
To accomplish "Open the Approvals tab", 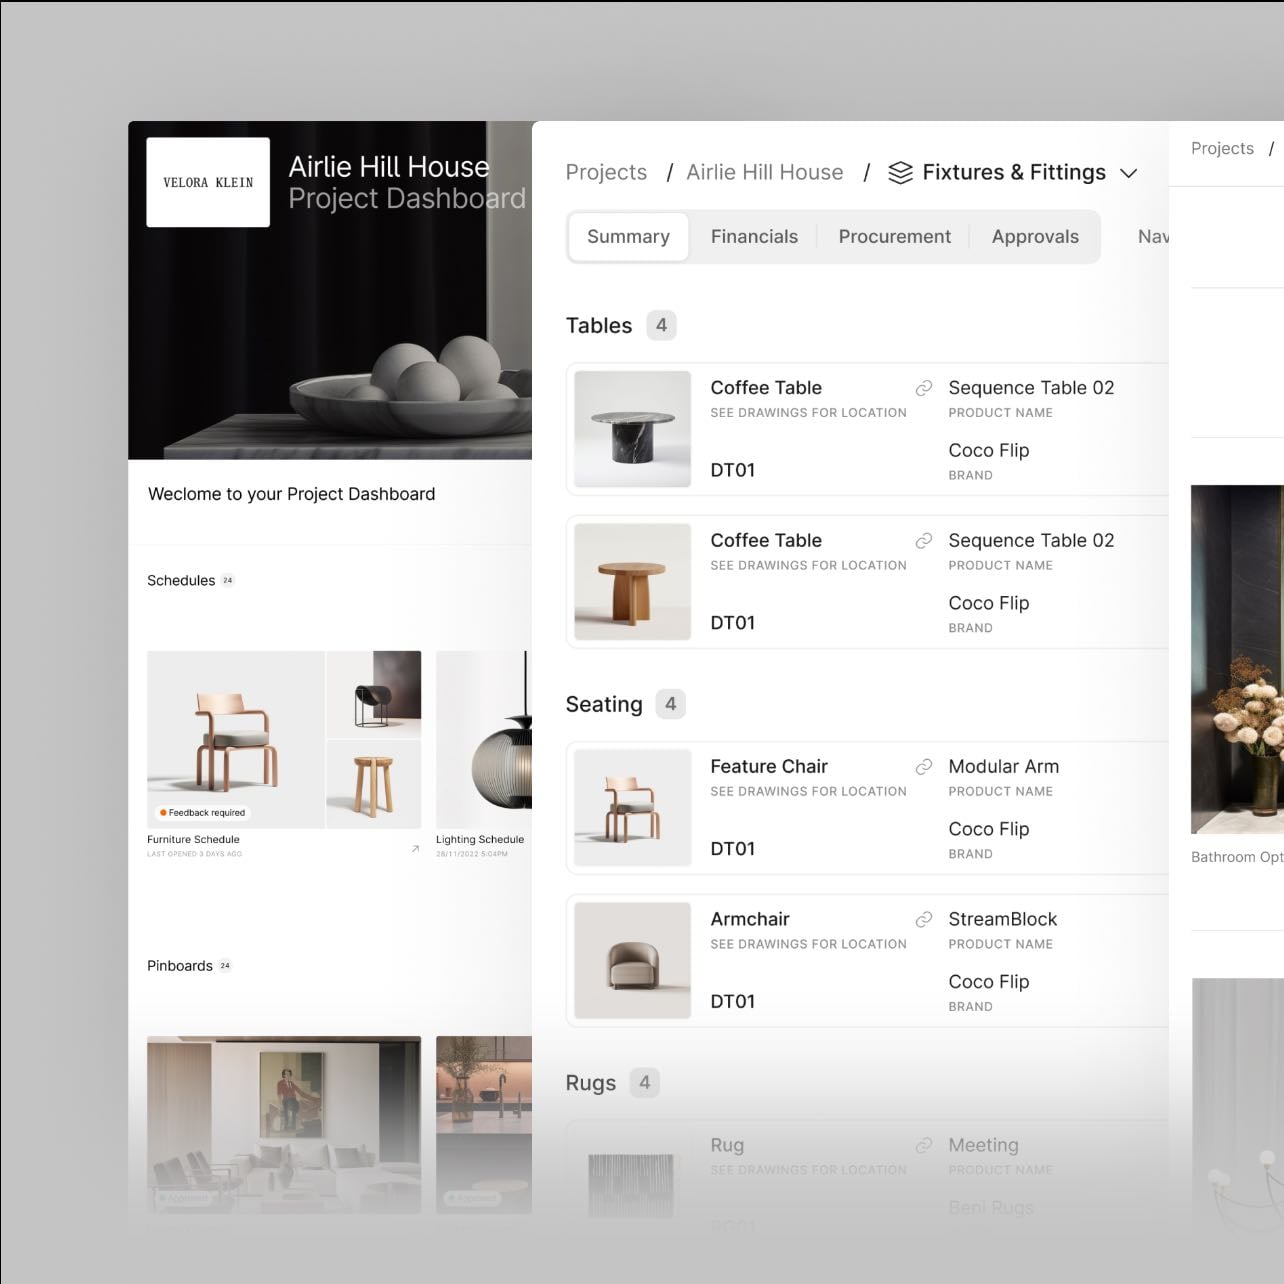I will pos(1035,237).
